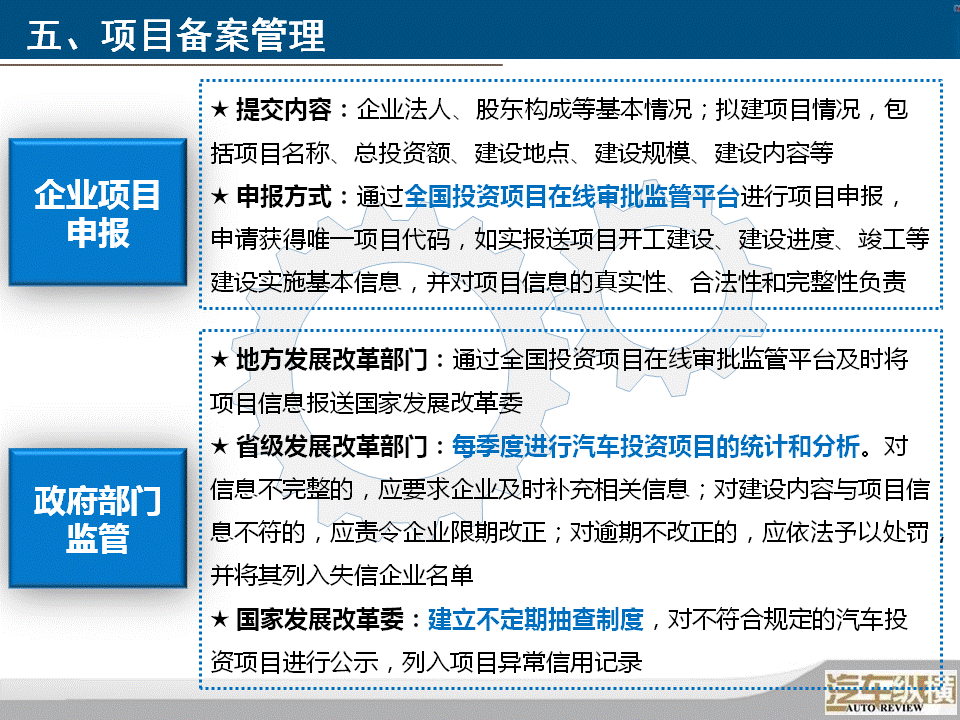Click the bold heading 申报方式
The height and width of the screenshot is (720, 960).
pos(283,197)
